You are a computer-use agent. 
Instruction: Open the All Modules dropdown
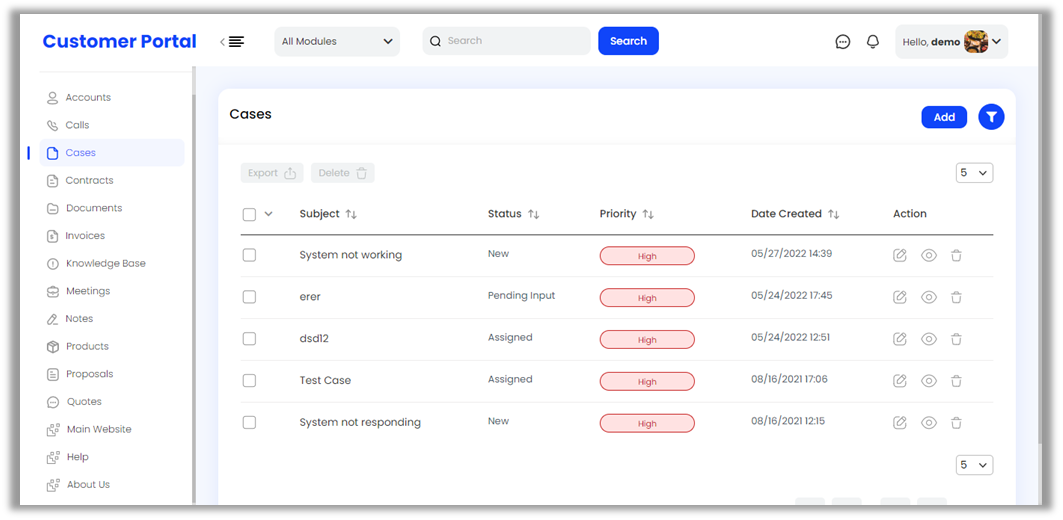click(337, 42)
